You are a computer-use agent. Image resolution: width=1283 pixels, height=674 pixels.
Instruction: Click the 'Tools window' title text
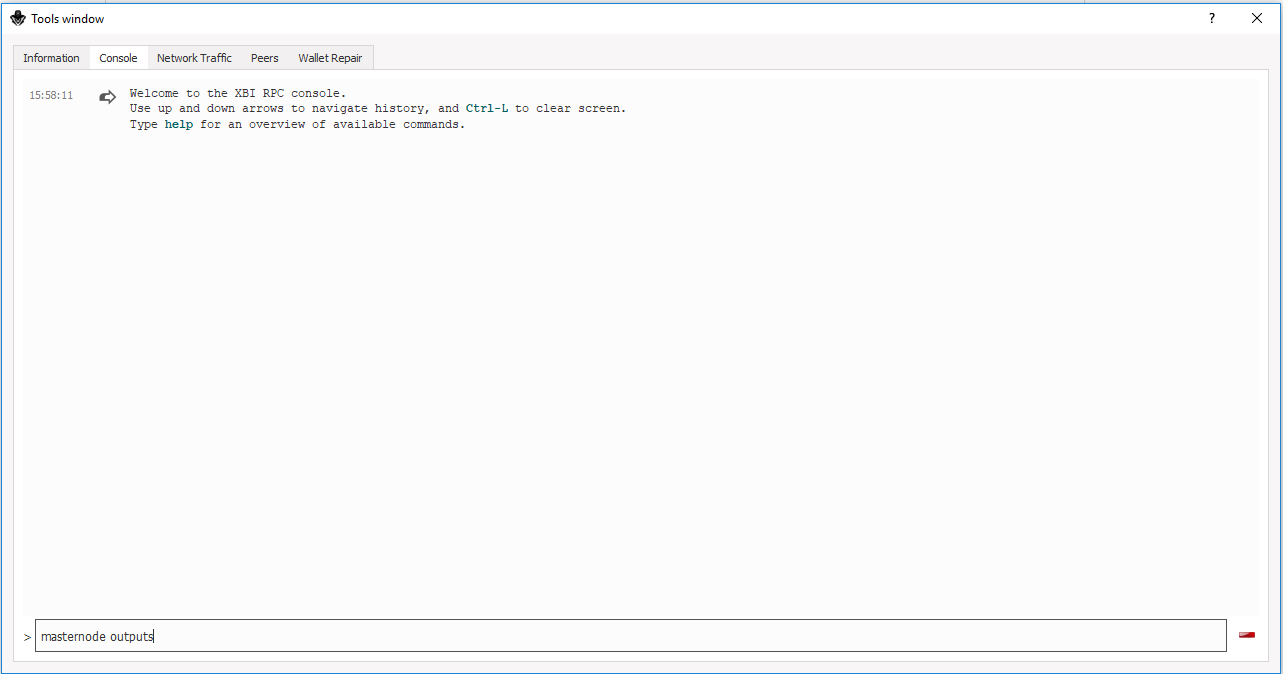67,19
